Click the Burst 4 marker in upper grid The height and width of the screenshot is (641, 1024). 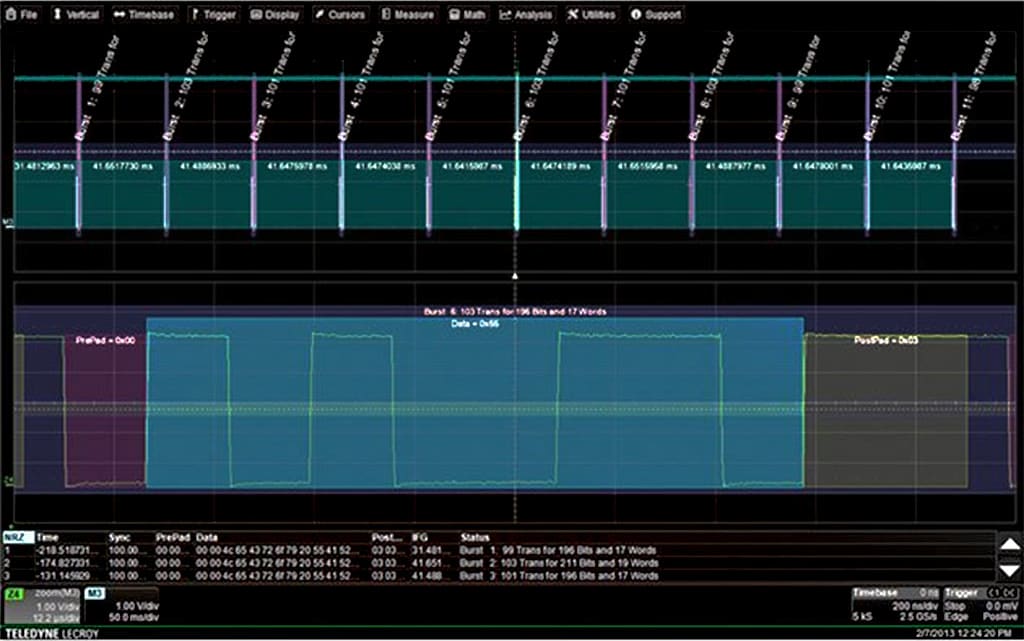coord(342,153)
